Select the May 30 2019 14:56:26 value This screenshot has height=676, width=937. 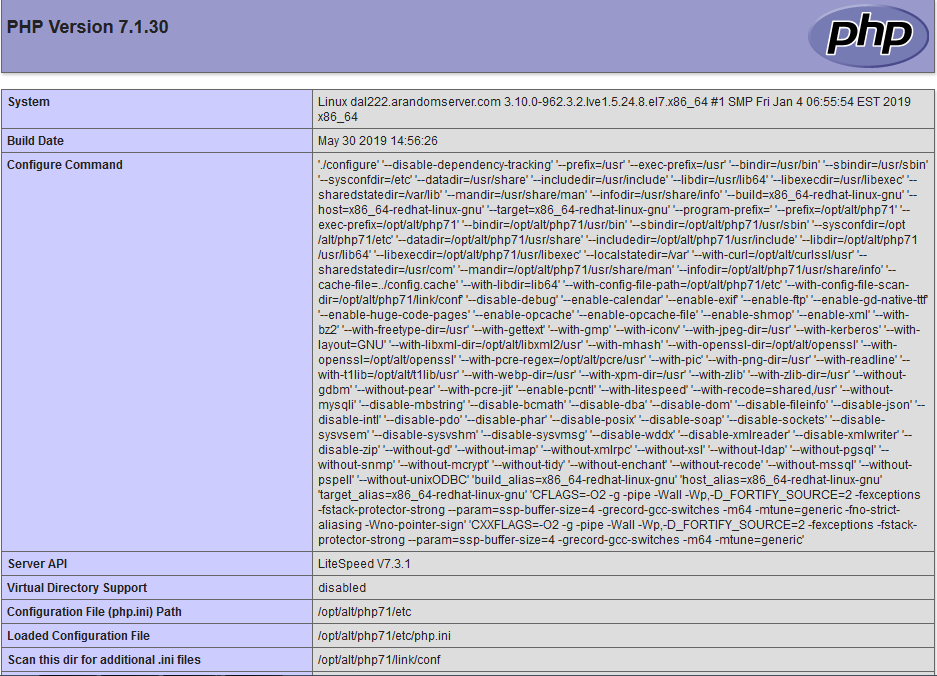click(x=378, y=140)
